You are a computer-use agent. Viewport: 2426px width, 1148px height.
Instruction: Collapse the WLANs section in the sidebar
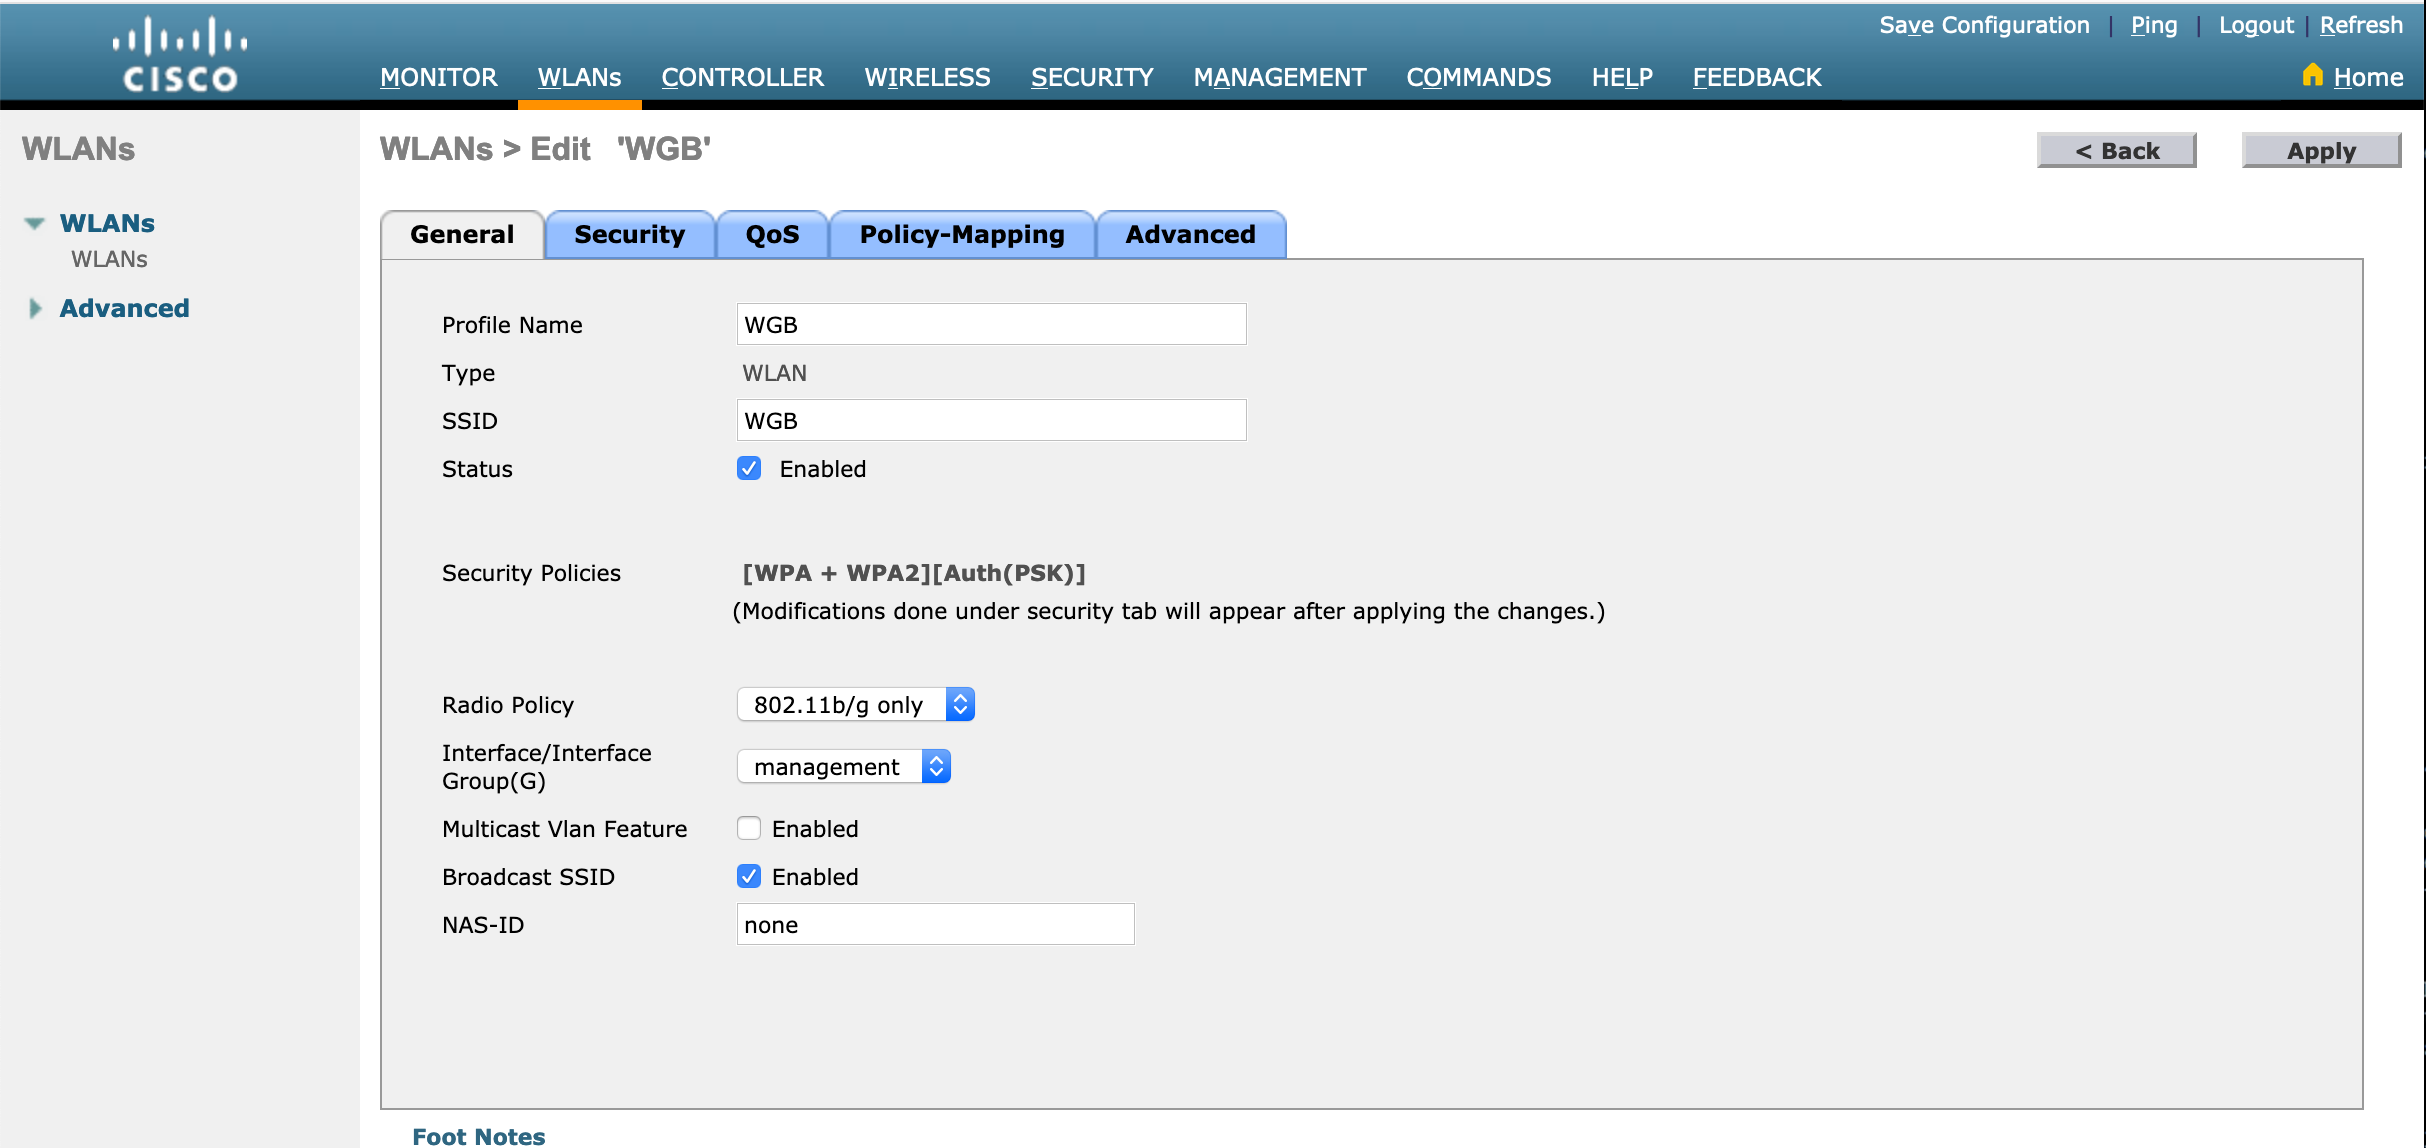pos(34,223)
